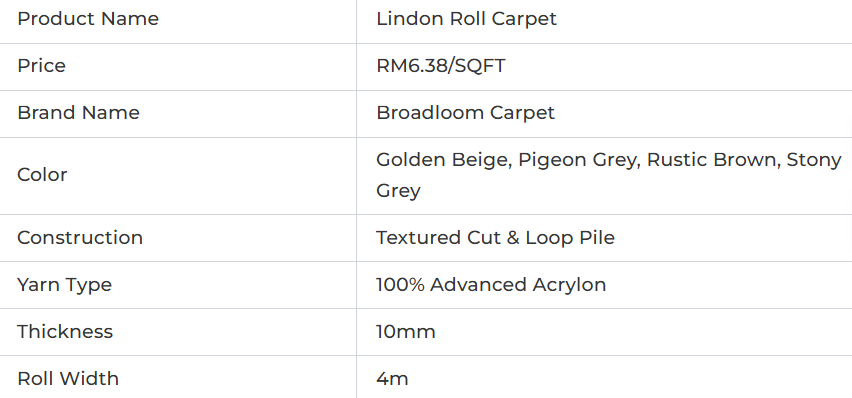Click the 100% Advanced Acrylon value

point(491,285)
